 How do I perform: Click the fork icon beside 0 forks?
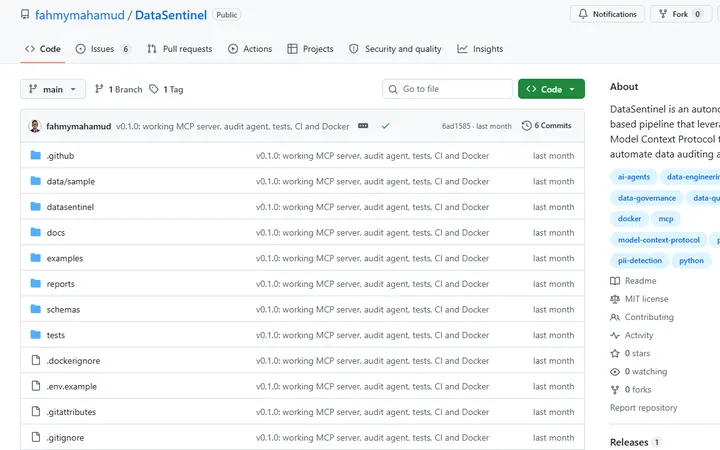tap(615, 390)
